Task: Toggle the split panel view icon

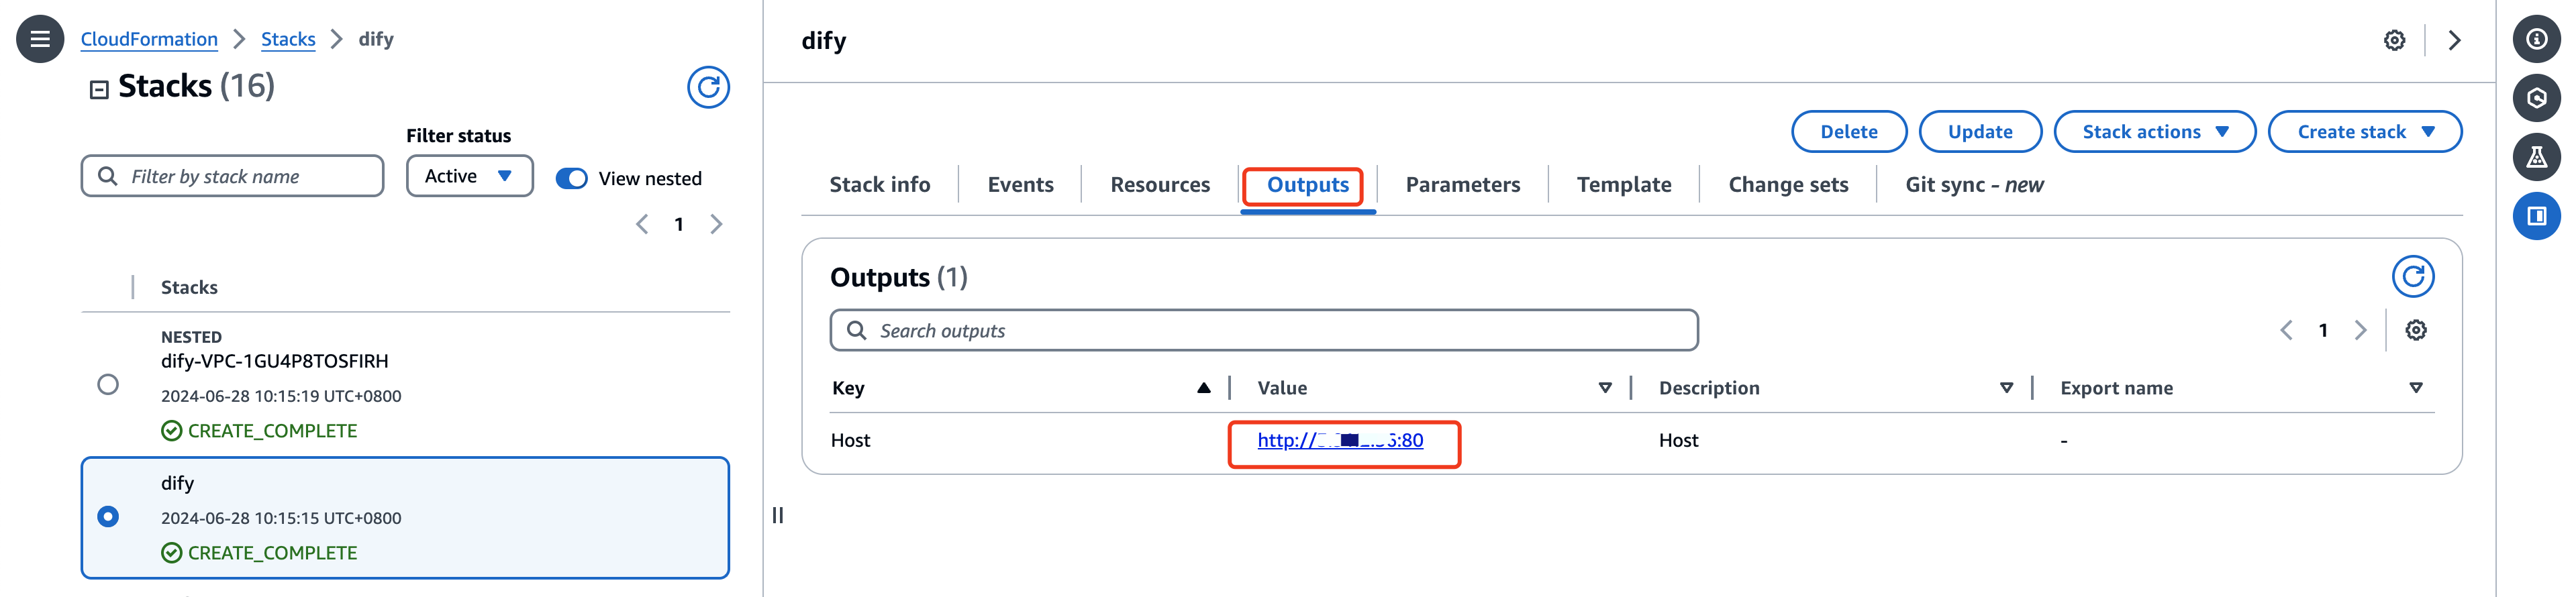Action: click(2536, 216)
